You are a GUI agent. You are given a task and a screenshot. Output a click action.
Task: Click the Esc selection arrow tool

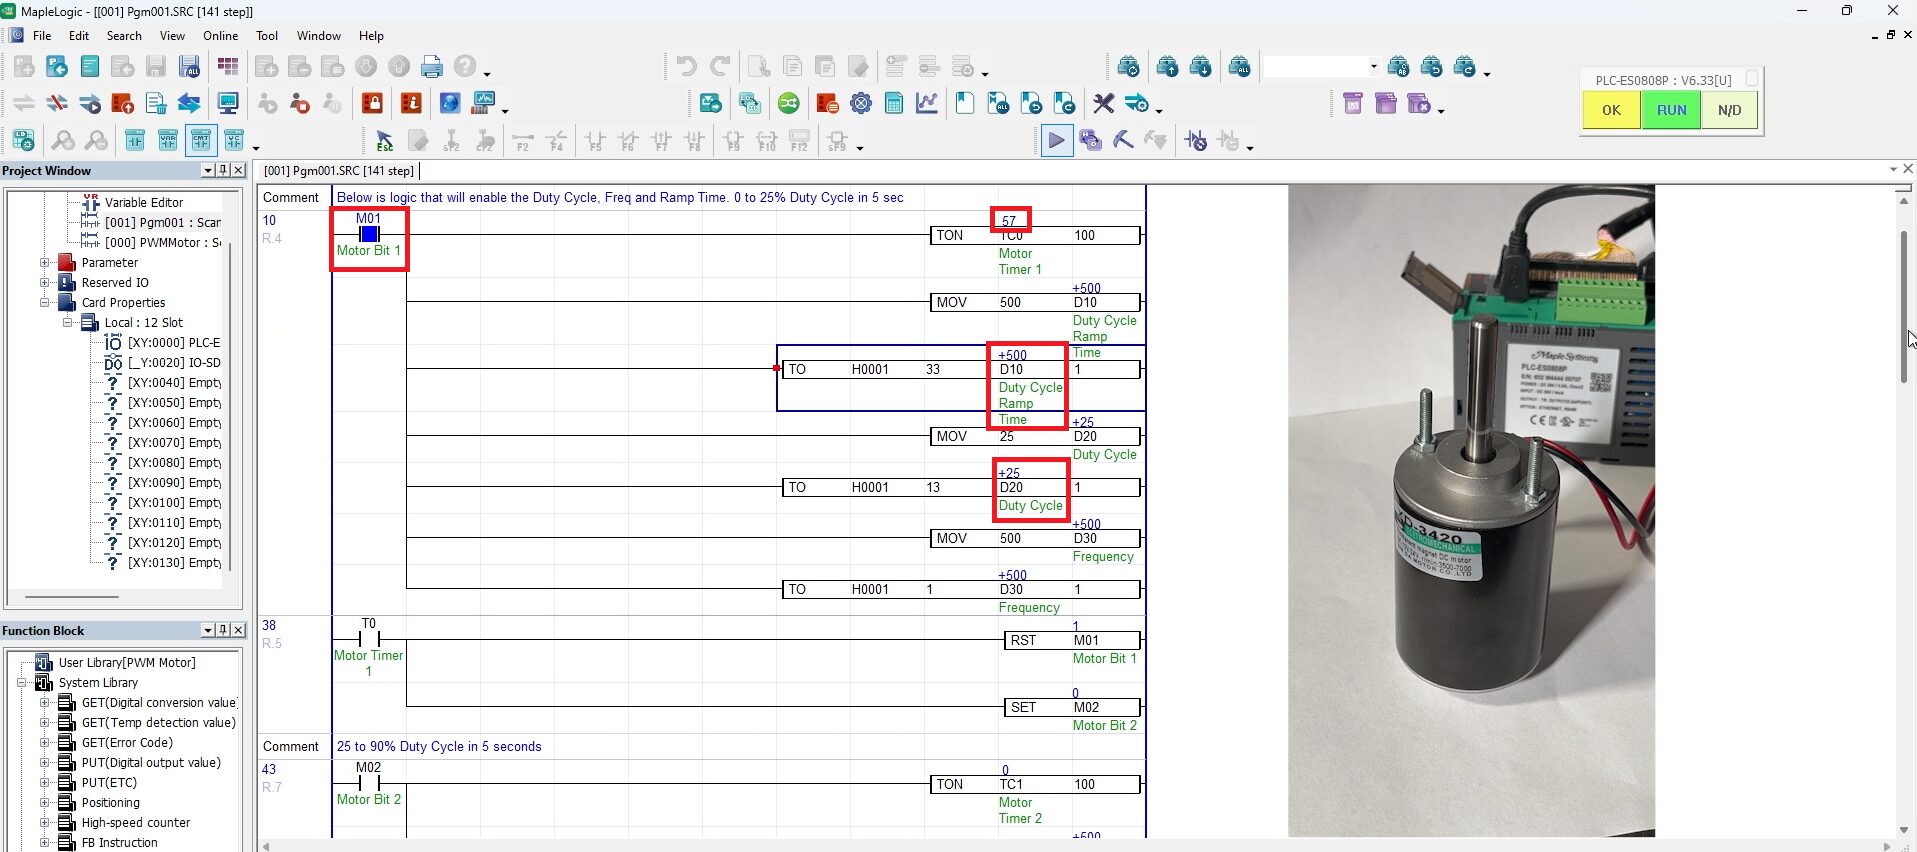coord(384,141)
